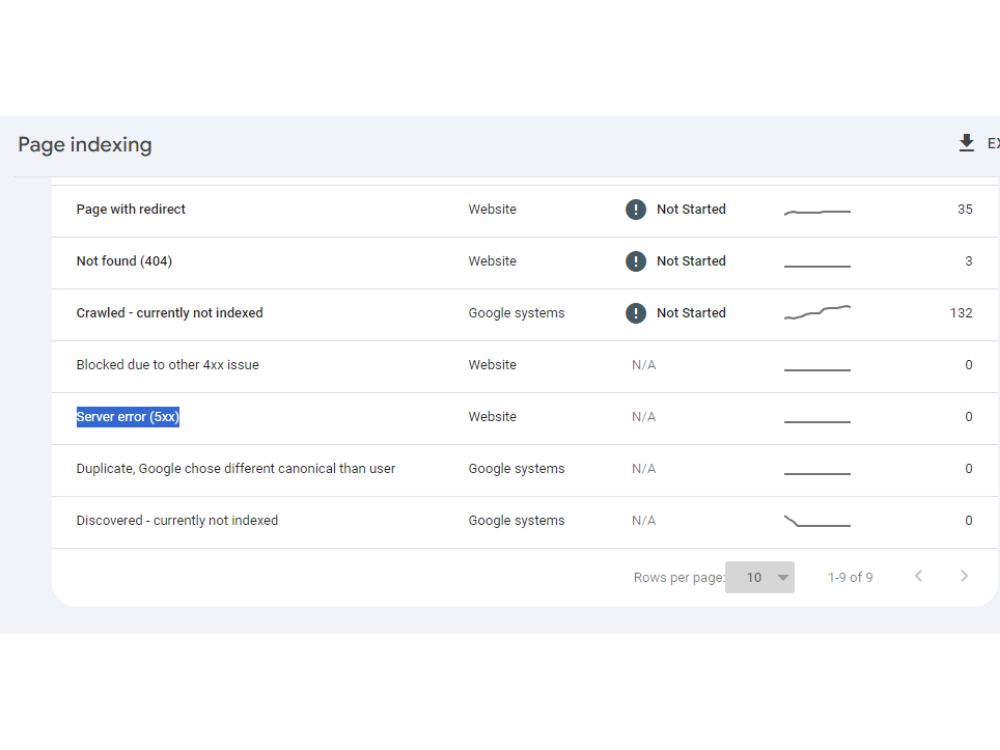Click Not Started status for Crawled row

click(691, 313)
